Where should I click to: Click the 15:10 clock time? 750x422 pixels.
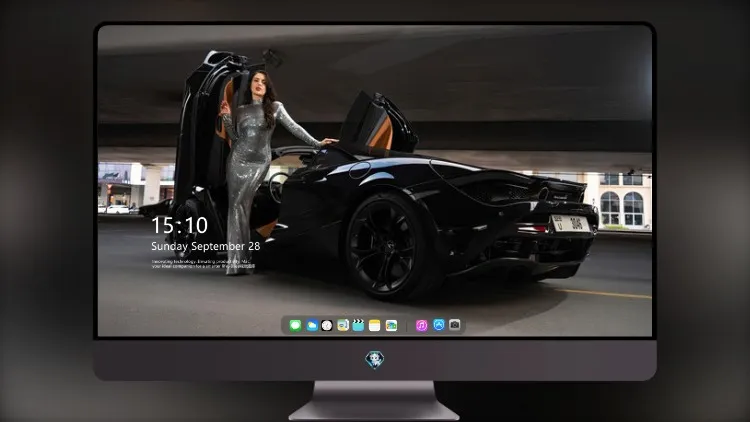pyautogui.click(x=179, y=225)
